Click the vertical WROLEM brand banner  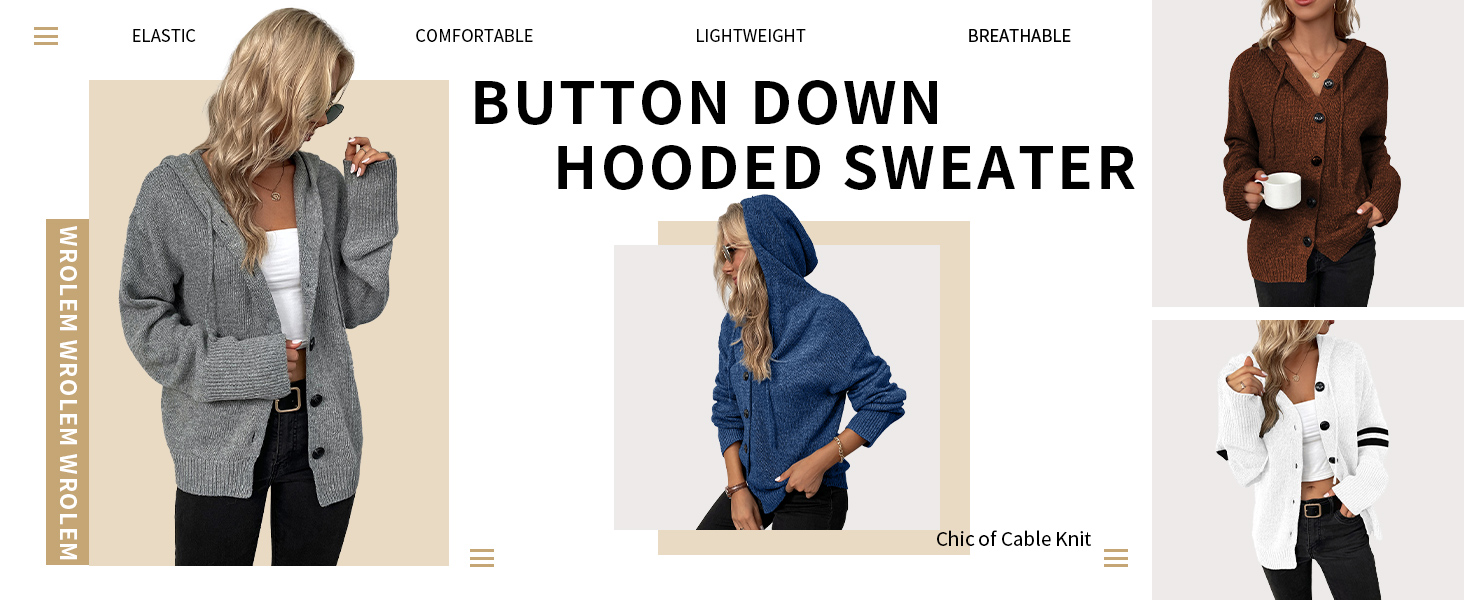coord(67,392)
